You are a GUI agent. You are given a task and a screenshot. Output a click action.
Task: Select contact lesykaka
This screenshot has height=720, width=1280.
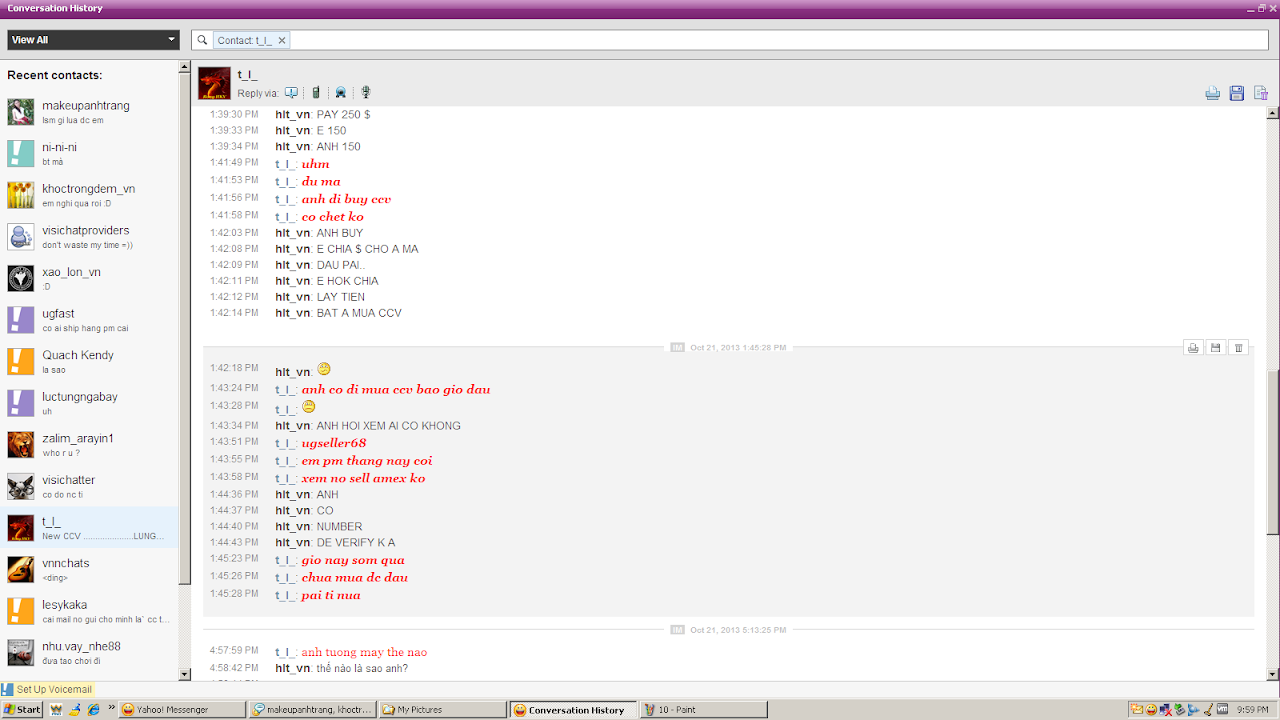pyautogui.click(x=90, y=612)
